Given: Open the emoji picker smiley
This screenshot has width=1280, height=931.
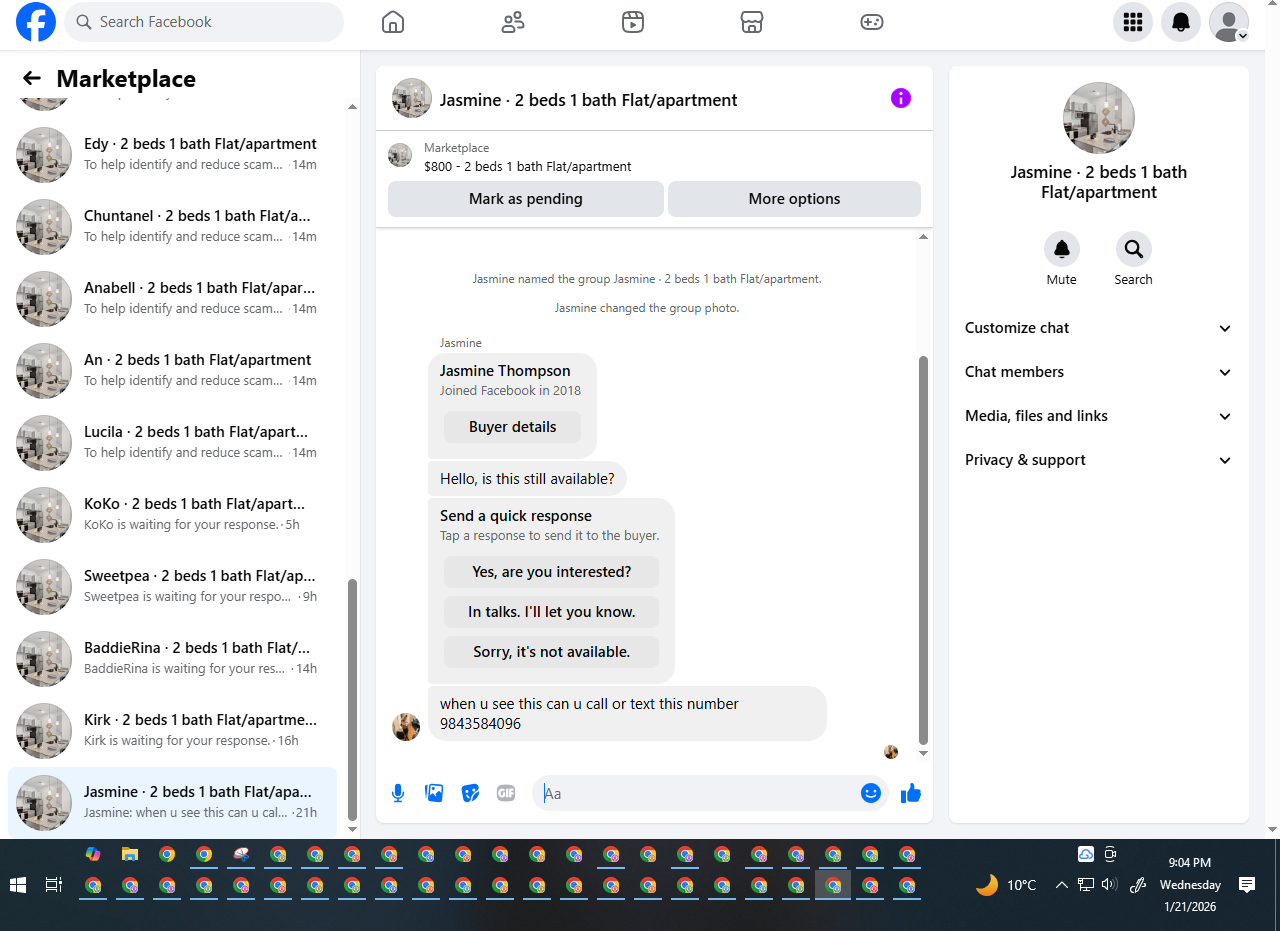Looking at the screenshot, I should (871, 793).
